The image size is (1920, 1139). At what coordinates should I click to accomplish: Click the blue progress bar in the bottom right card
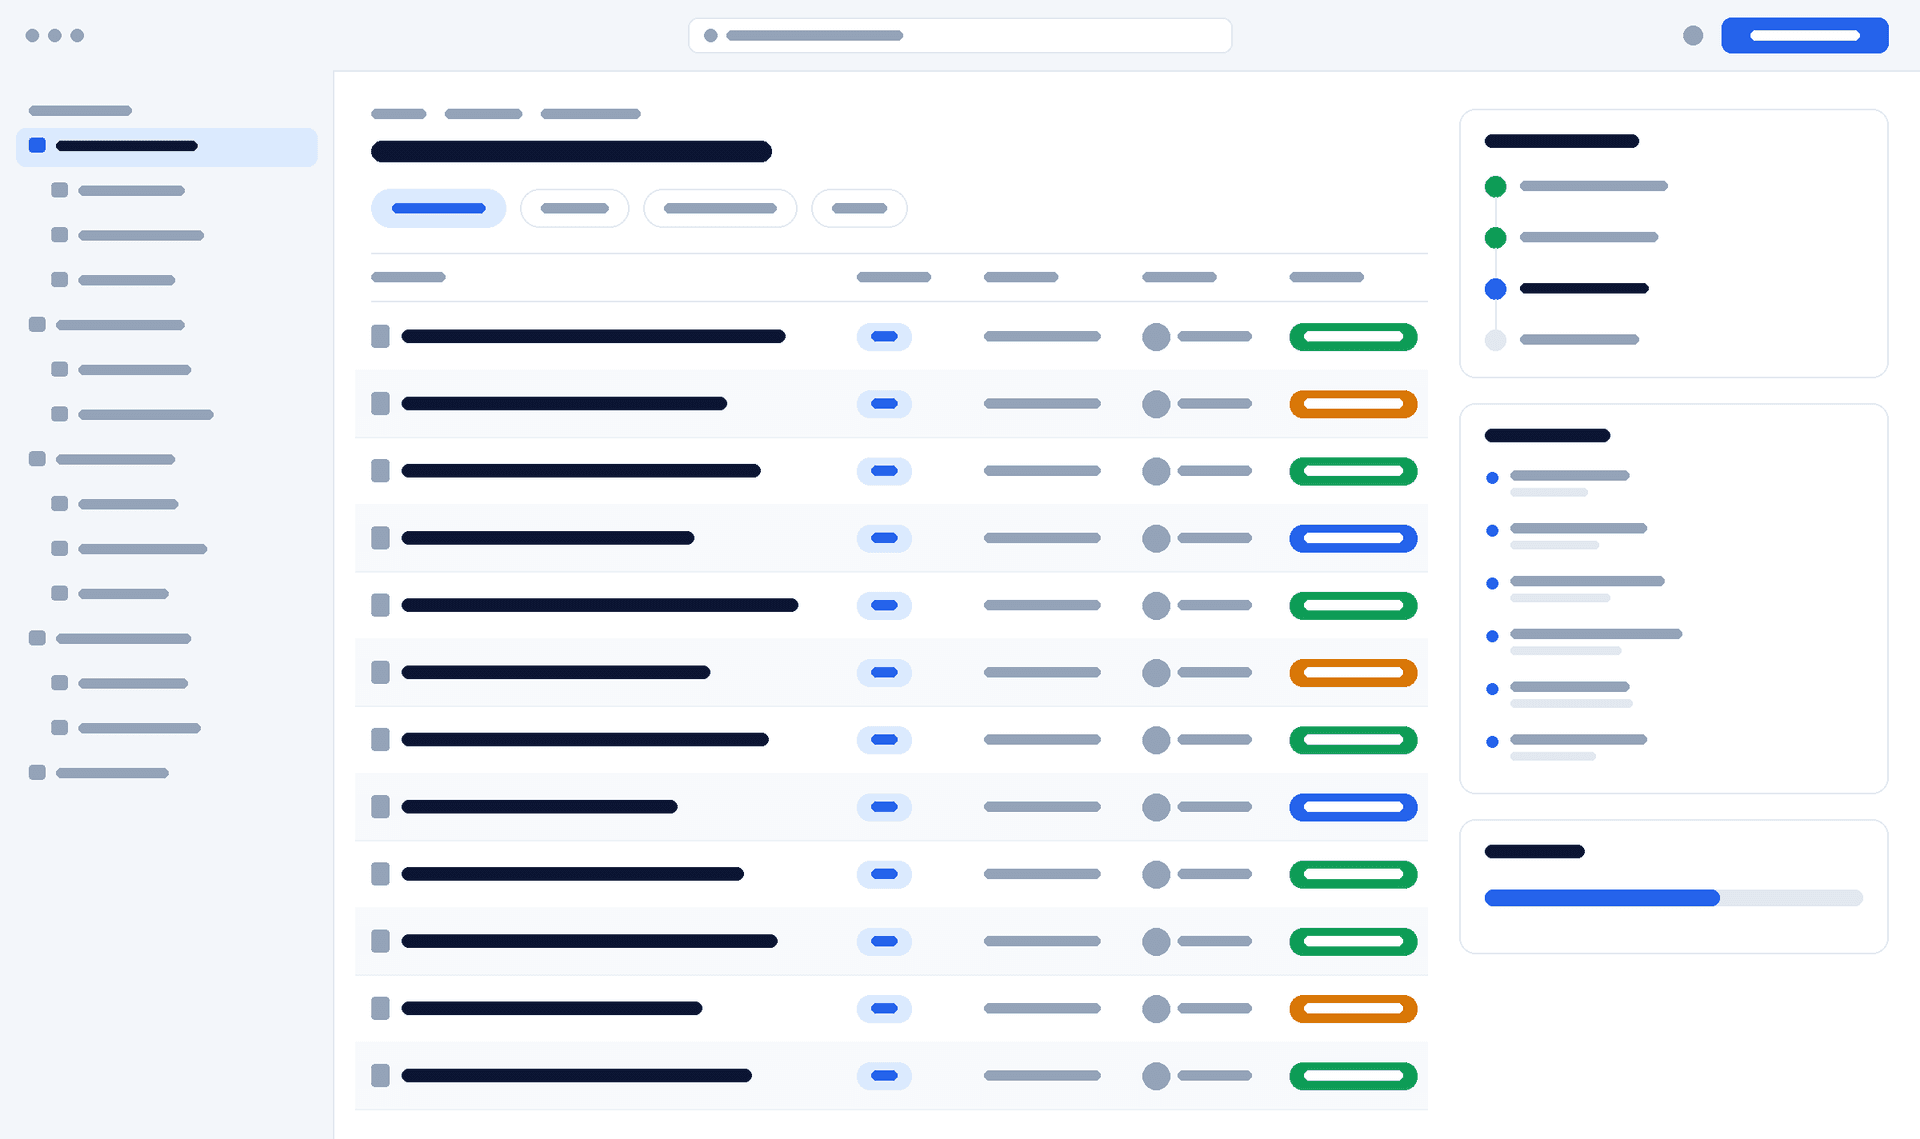tap(1673, 898)
